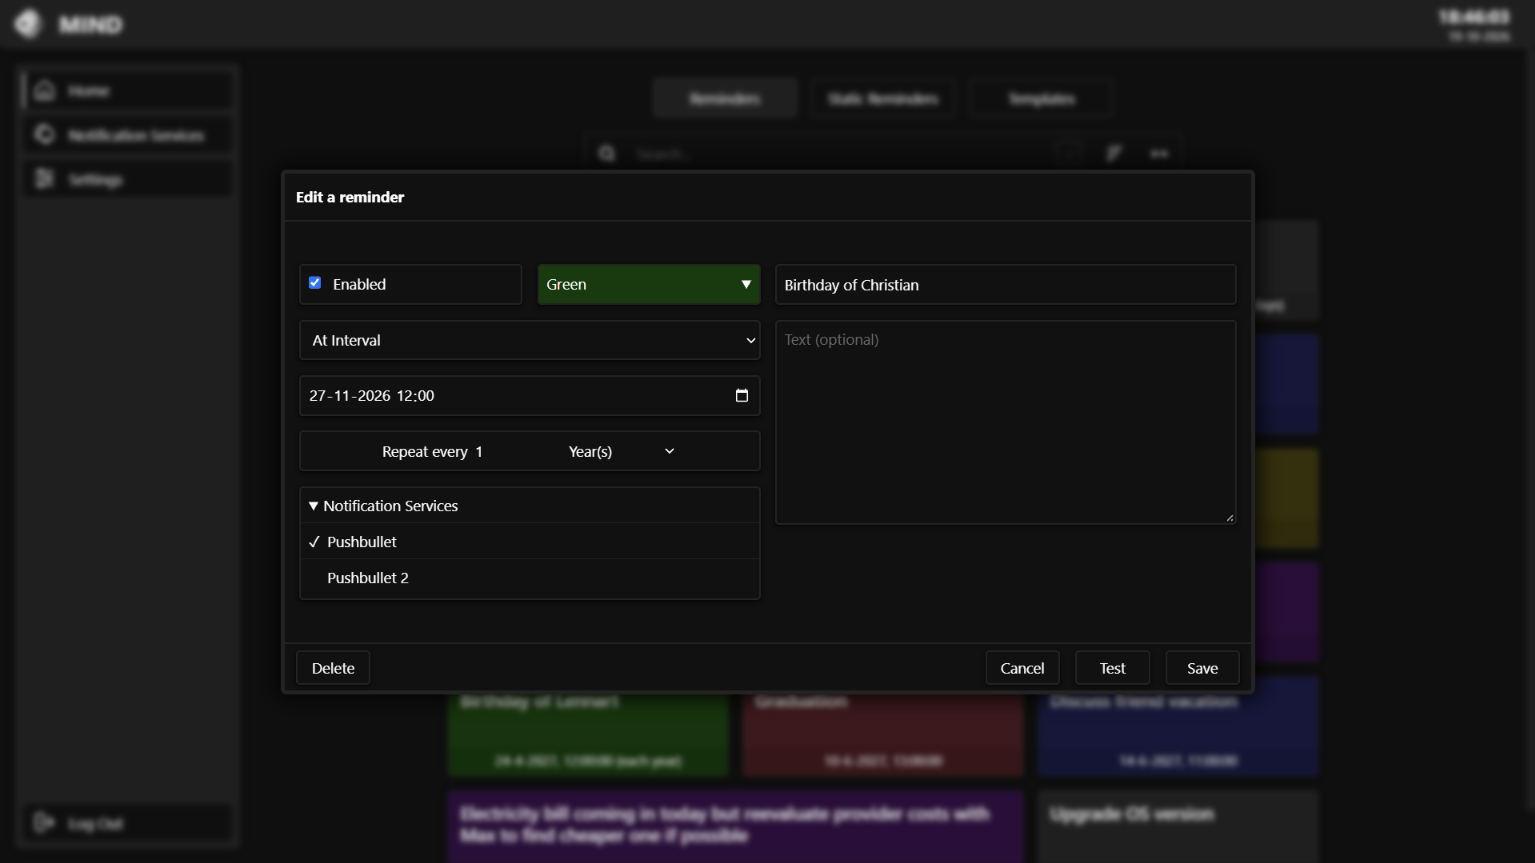Open the Green color dropdown

click(649, 284)
